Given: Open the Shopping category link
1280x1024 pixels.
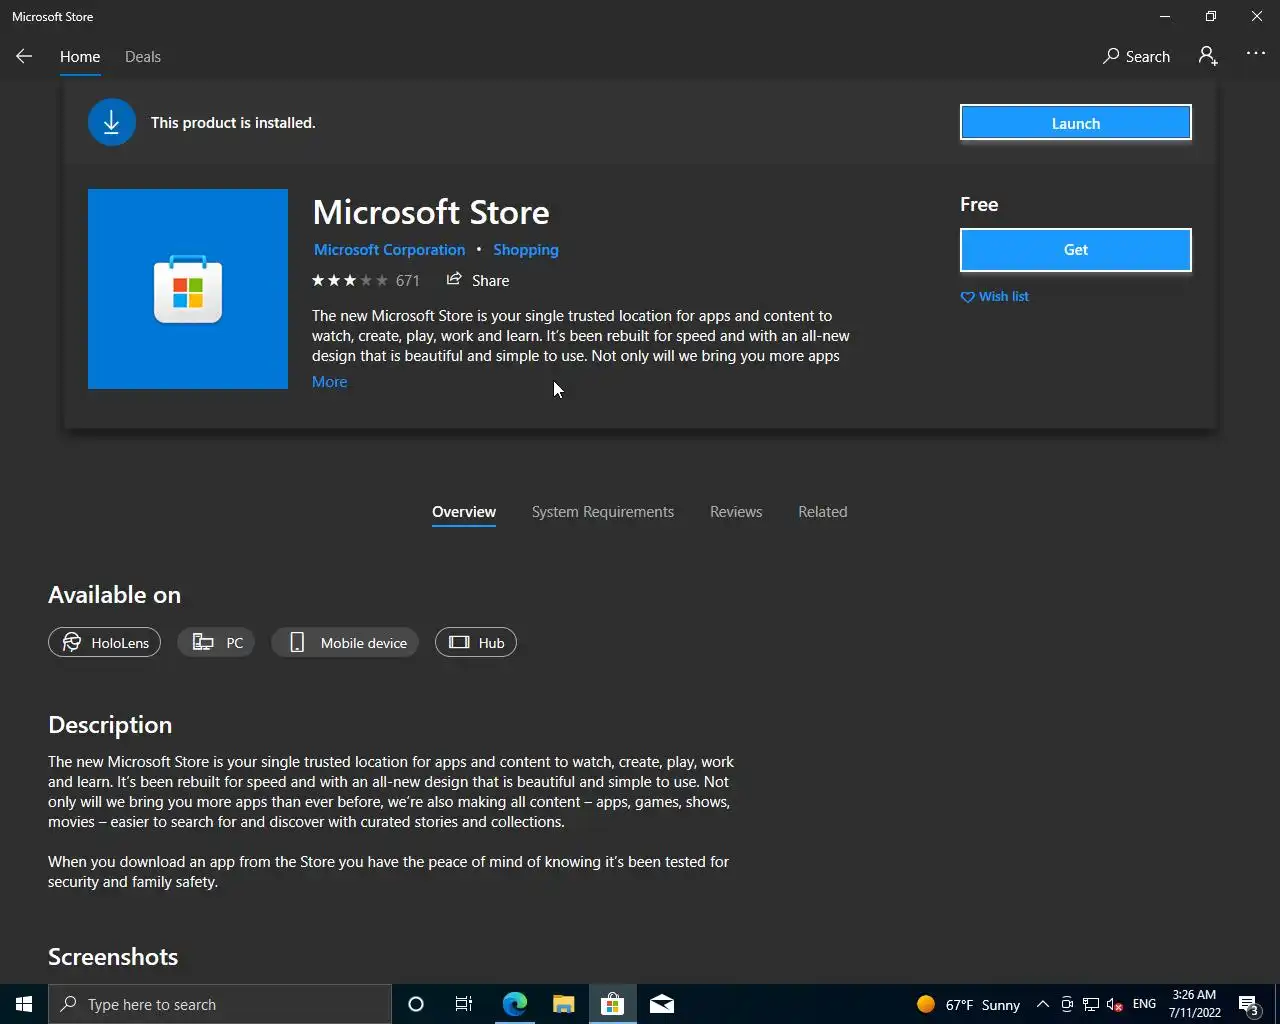Looking at the screenshot, I should pyautogui.click(x=526, y=250).
